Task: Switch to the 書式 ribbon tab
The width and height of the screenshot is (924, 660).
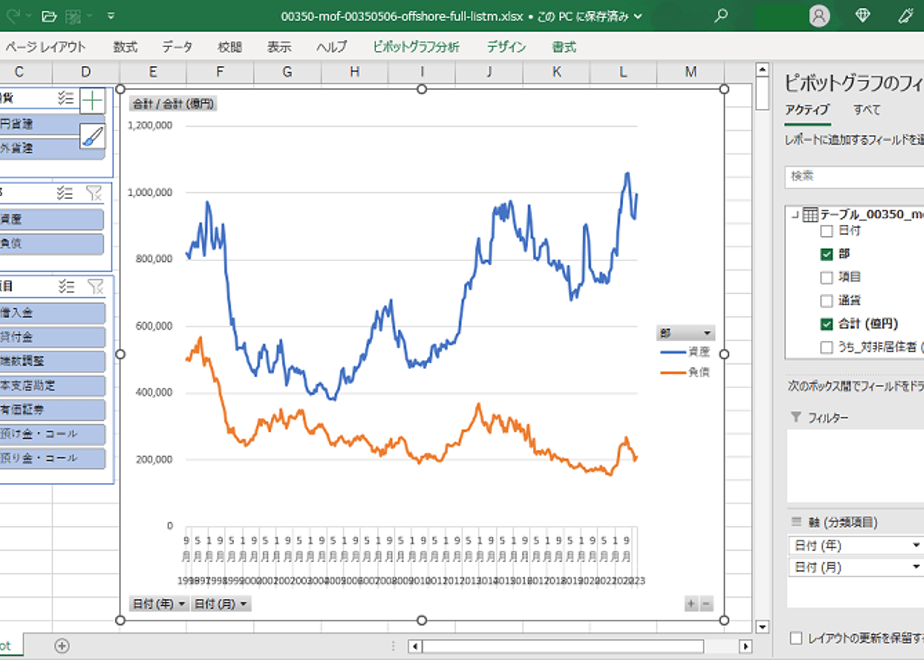Action: [563, 47]
